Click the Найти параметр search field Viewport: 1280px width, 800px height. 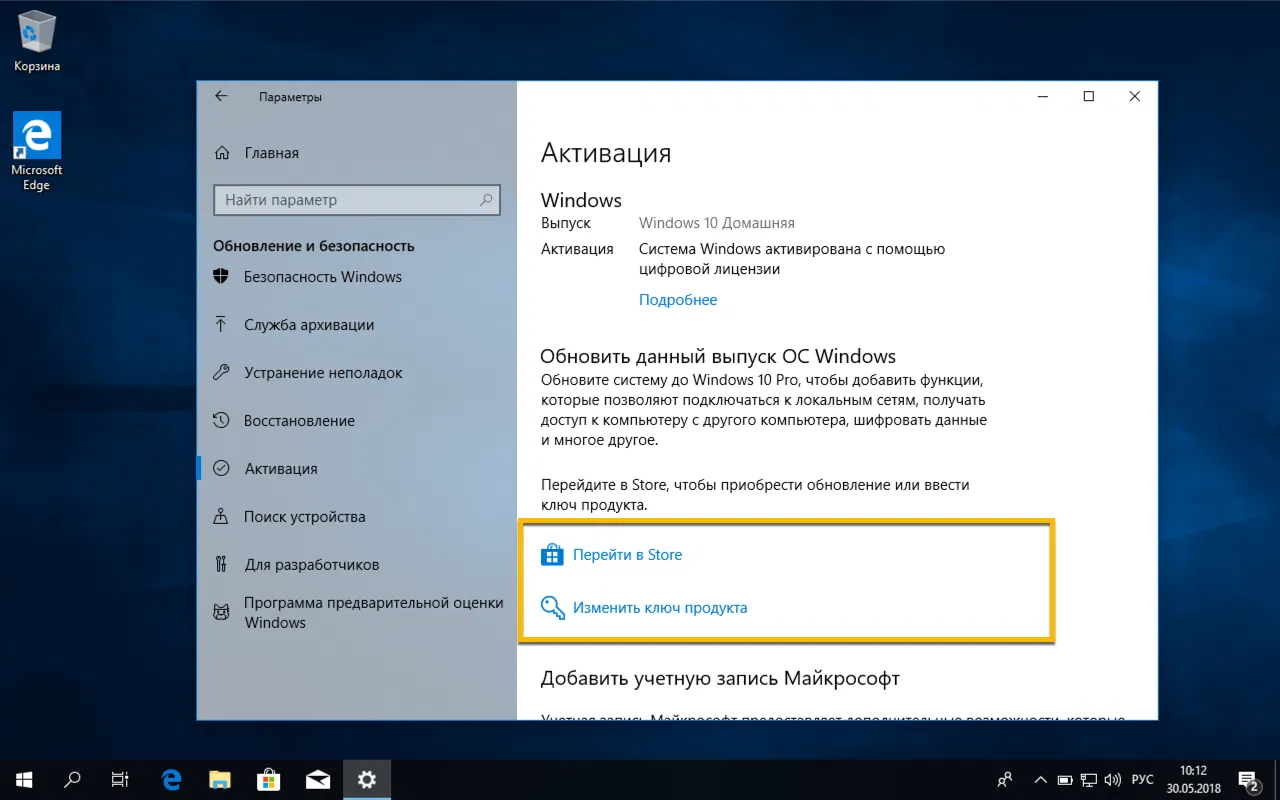[356, 200]
